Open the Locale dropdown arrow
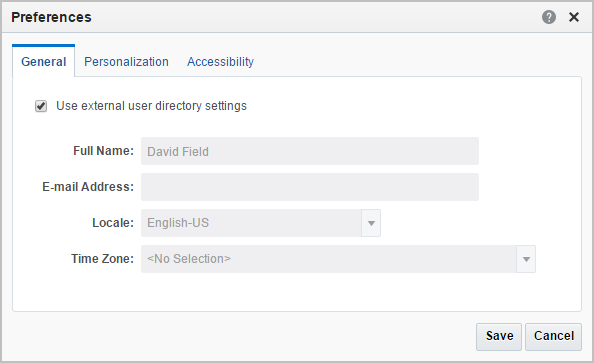This screenshot has width=594, height=363. 371,223
